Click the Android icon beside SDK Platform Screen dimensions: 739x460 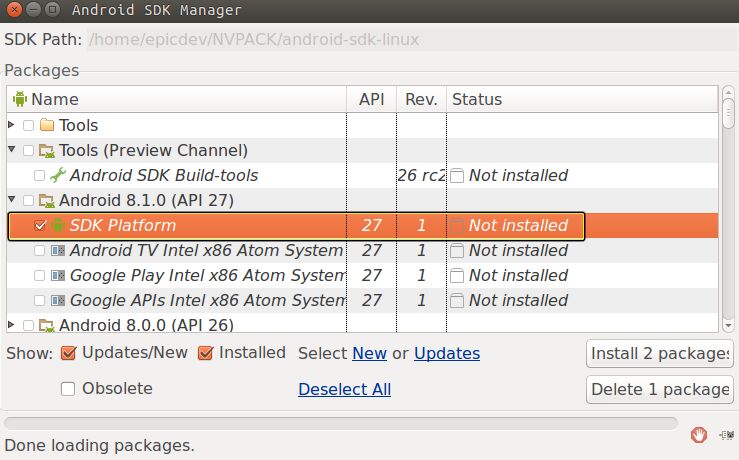tap(58, 225)
